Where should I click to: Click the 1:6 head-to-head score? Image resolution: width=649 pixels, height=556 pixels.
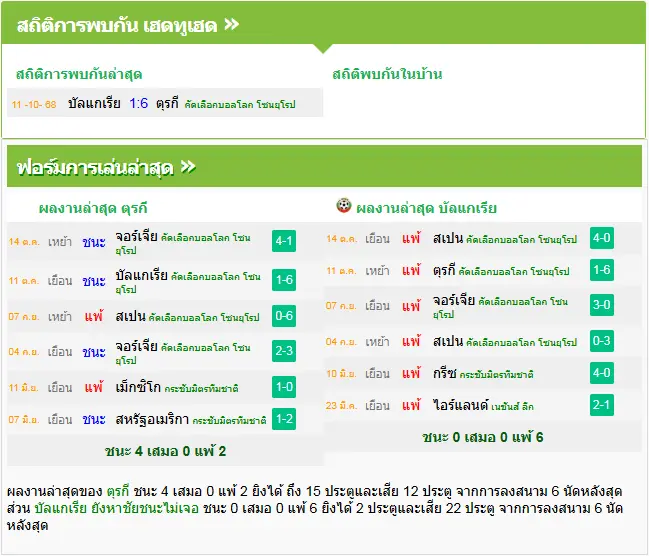click(138, 103)
